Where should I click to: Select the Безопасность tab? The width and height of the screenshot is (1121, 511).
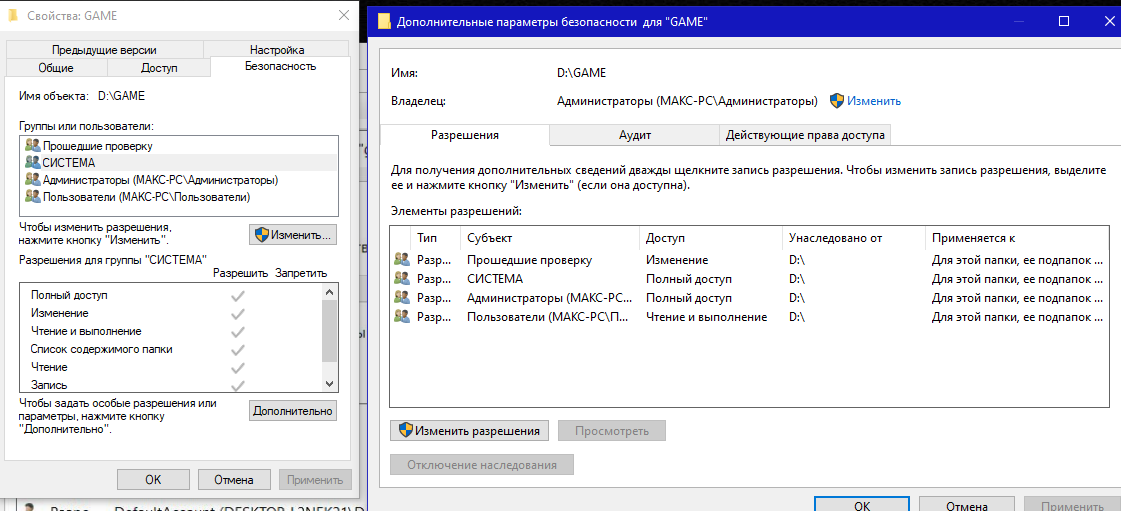click(280, 66)
